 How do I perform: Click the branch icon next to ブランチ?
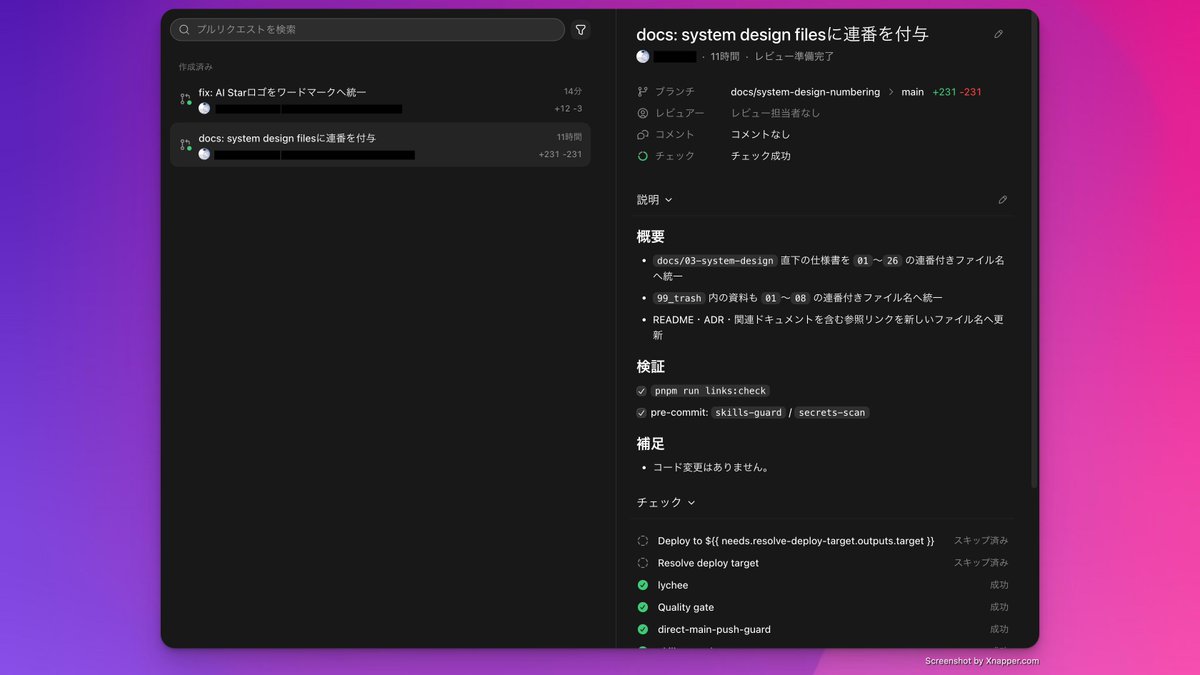tap(643, 92)
